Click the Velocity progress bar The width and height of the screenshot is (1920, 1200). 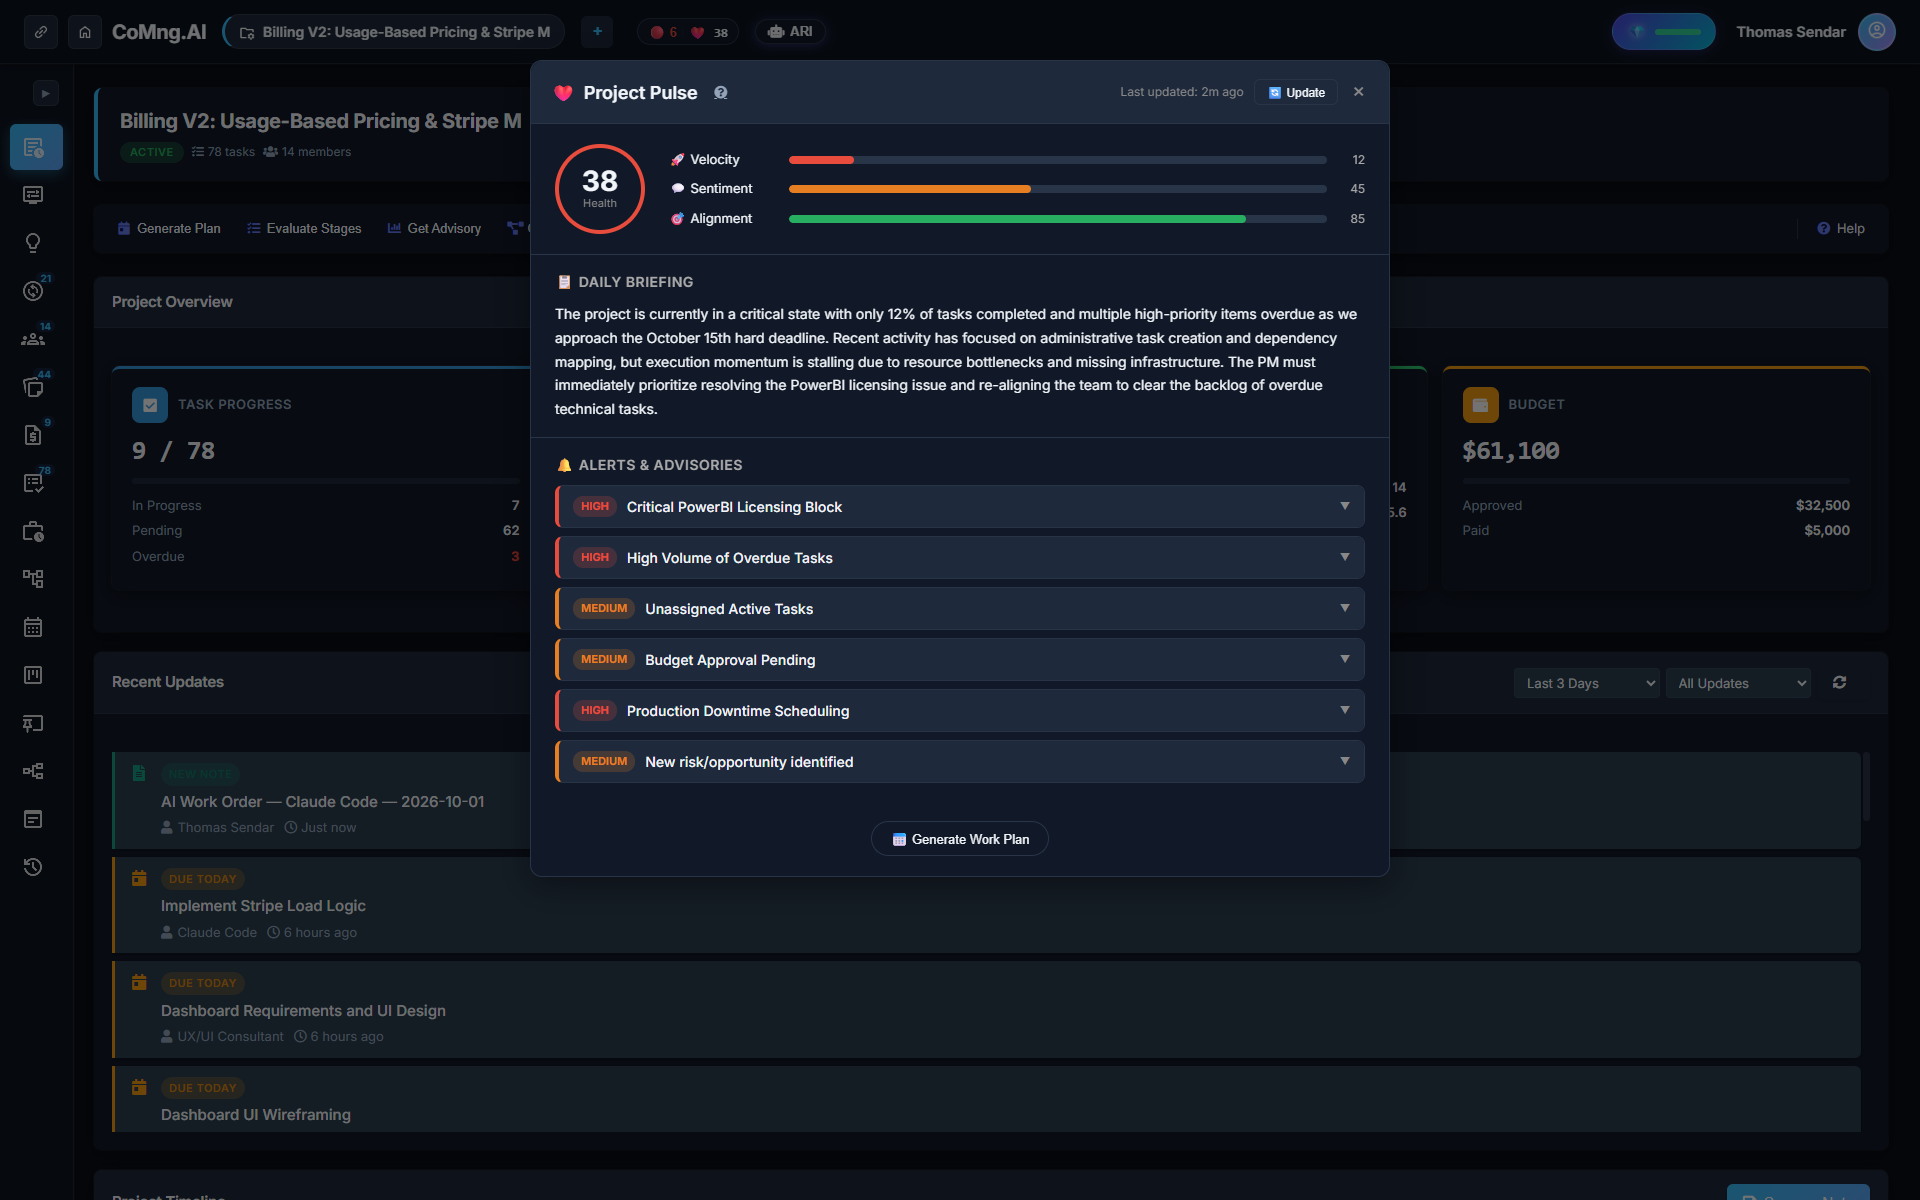[1057, 160]
